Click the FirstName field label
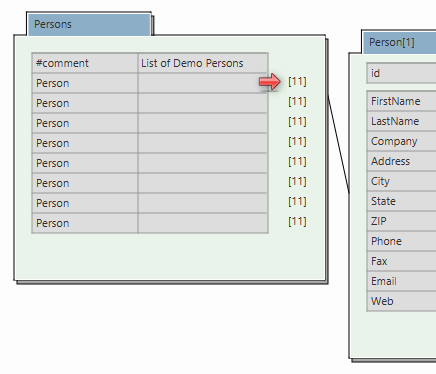Screen dimensions: 436x374 [396, 101]
